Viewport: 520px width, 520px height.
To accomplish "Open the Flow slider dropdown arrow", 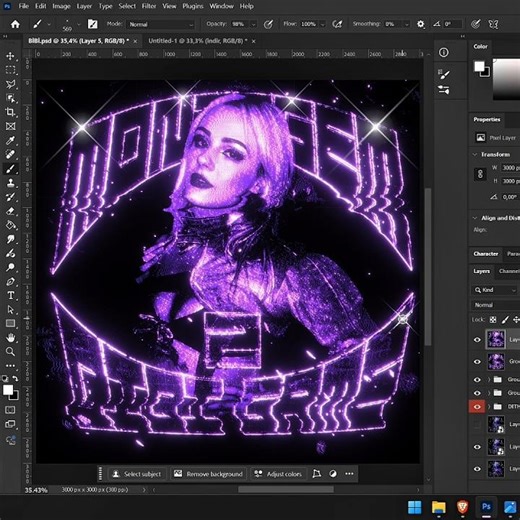I will click(x=322, y=24).
